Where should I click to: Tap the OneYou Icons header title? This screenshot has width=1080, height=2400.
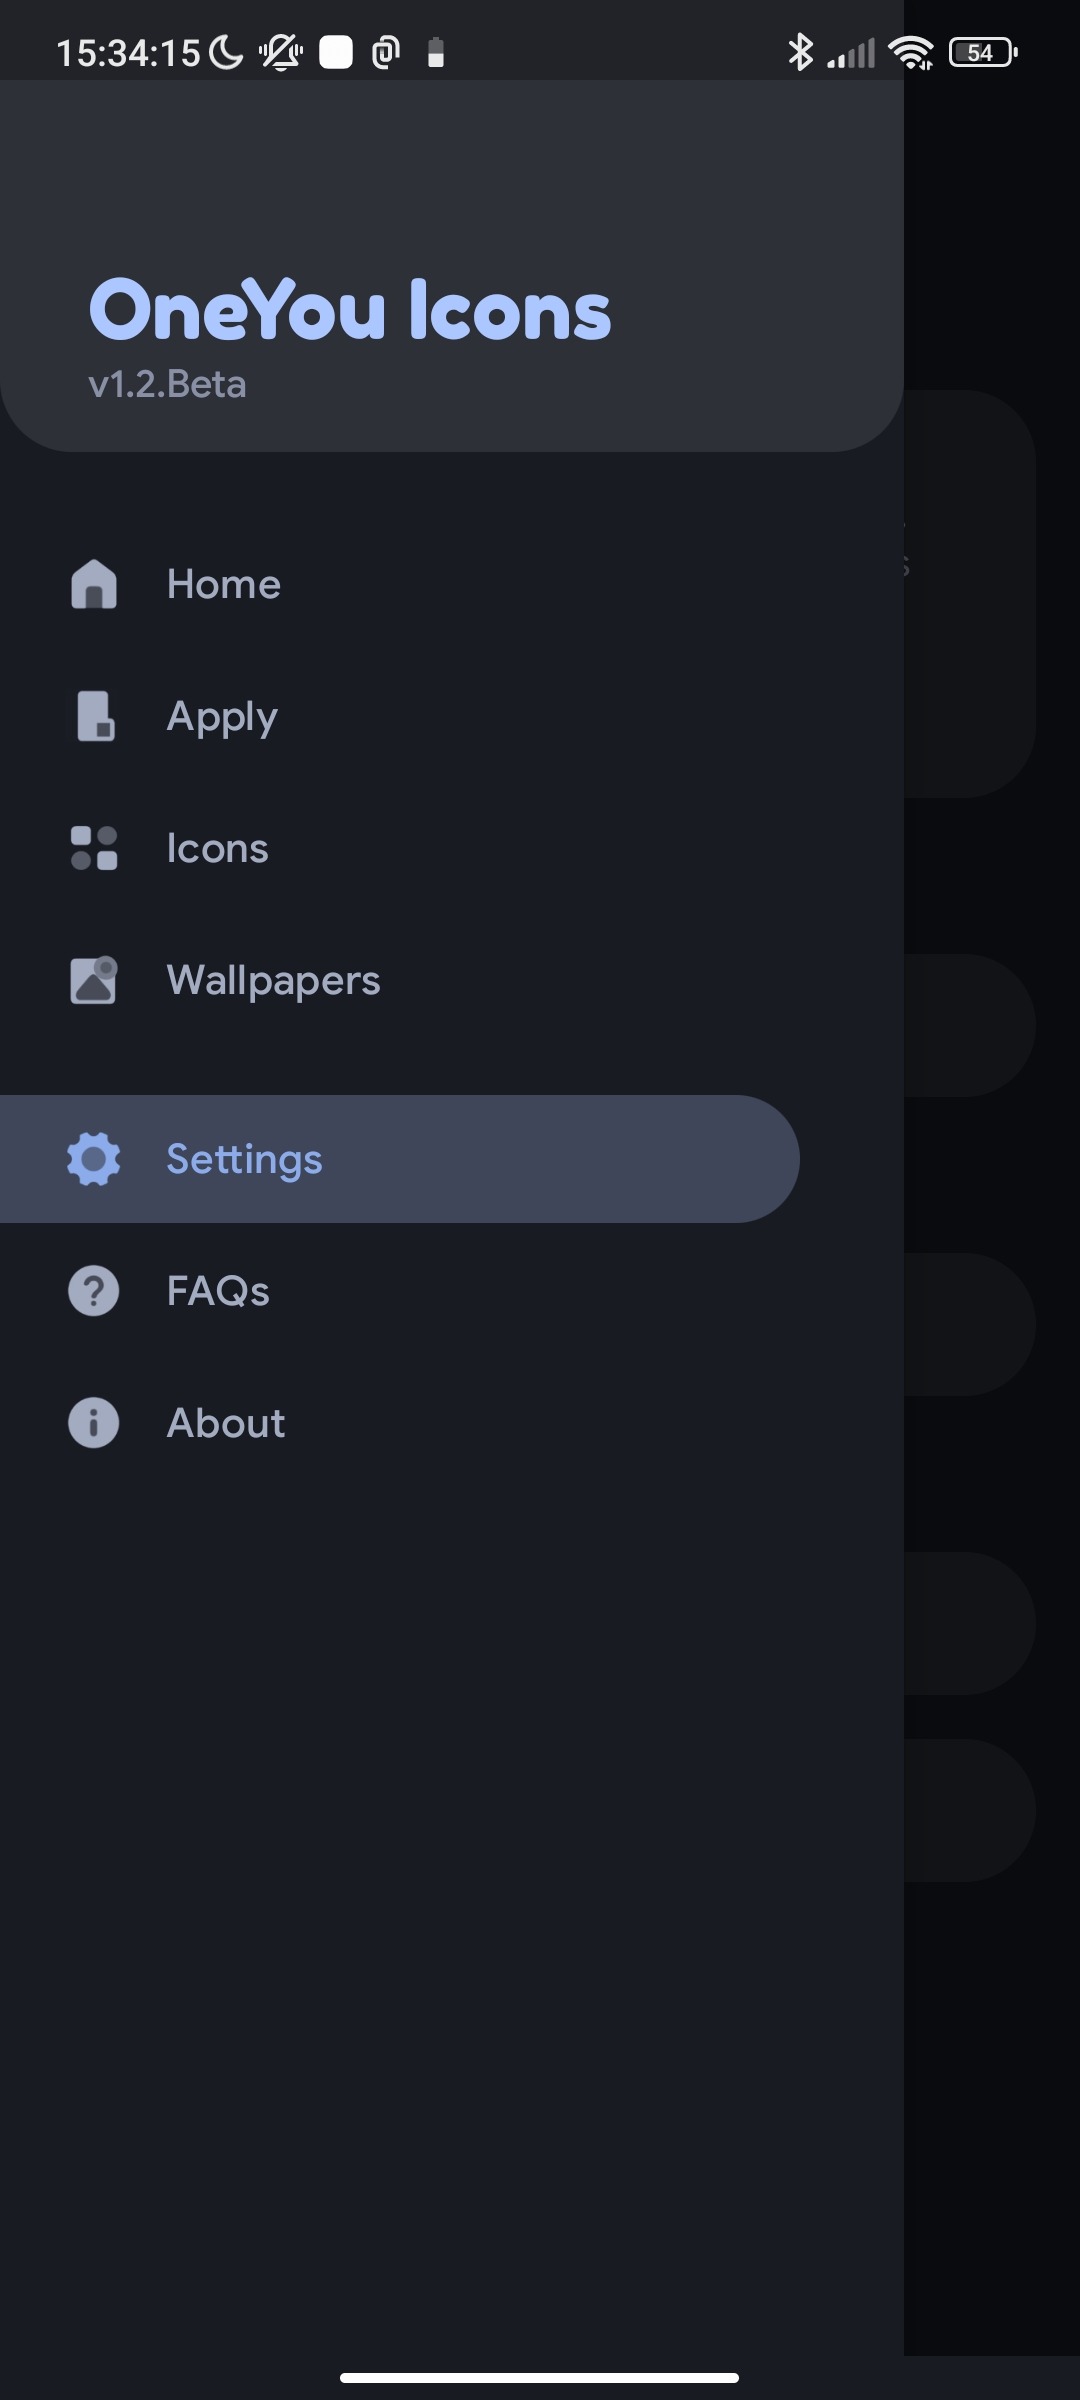tap(350, 310)
